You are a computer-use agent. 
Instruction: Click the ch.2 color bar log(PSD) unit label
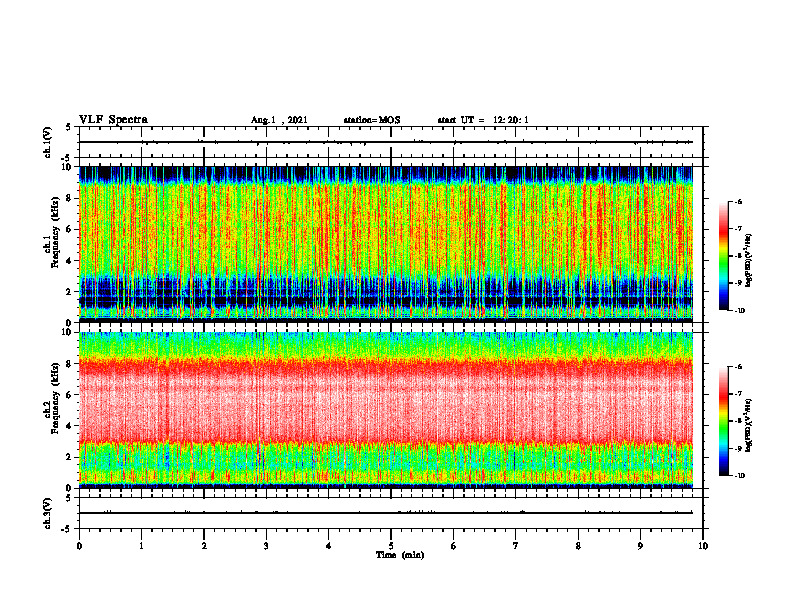coord(749,425)
